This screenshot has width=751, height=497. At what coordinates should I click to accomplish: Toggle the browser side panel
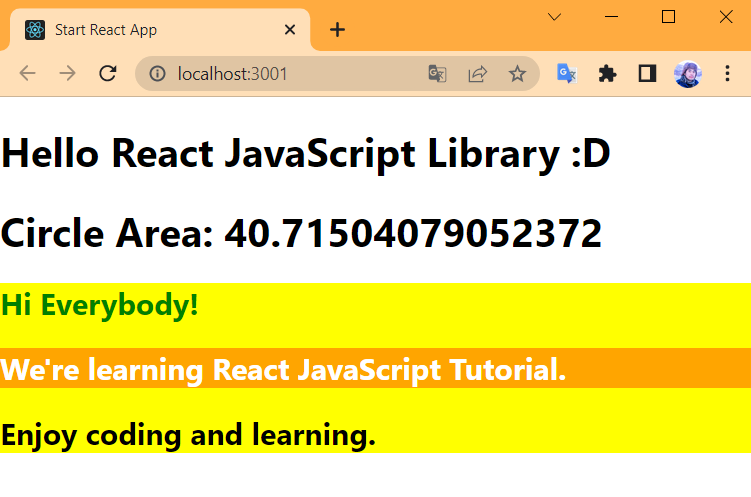(648, 74)
